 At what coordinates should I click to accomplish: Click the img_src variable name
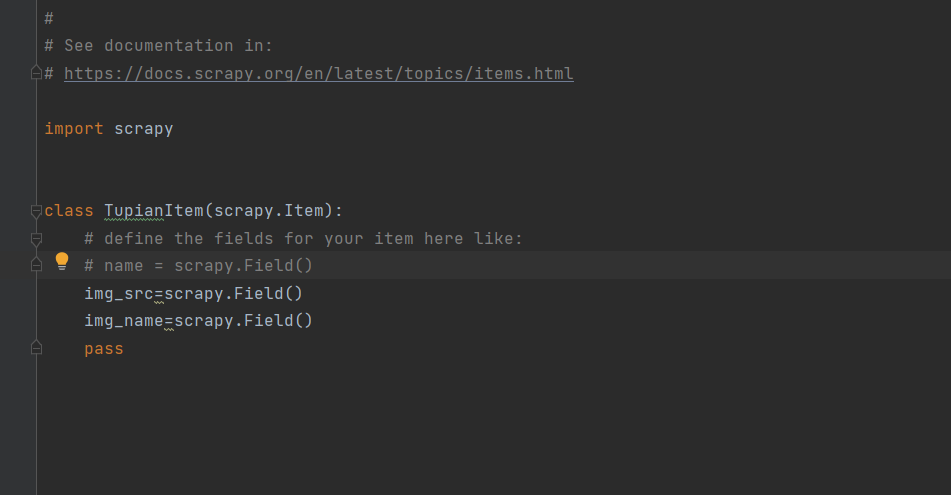(119, 294)
